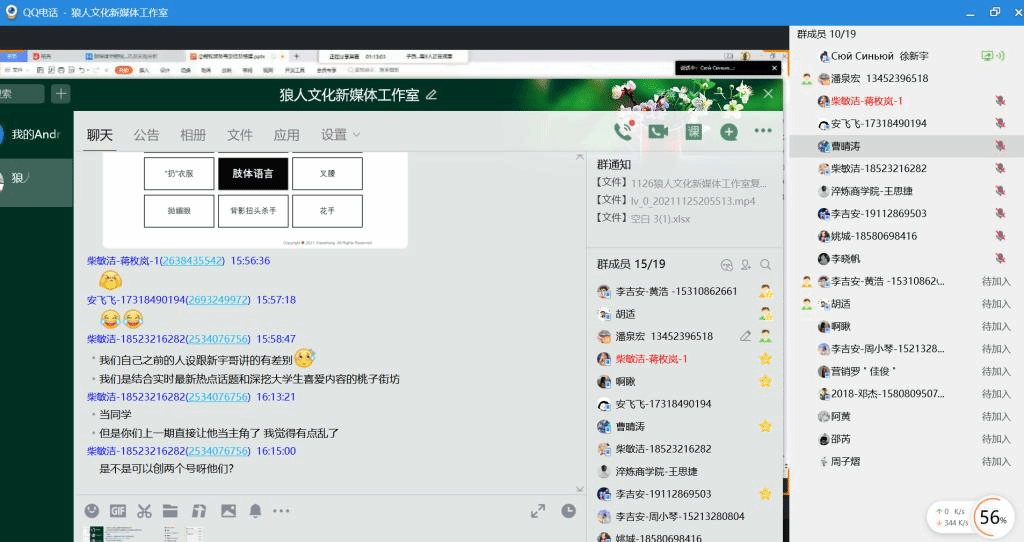Image resolution: width=1024 pixels, height=542 pixels.
Task: Click the search members magnifier icon
Action: [x=765, y=265]
